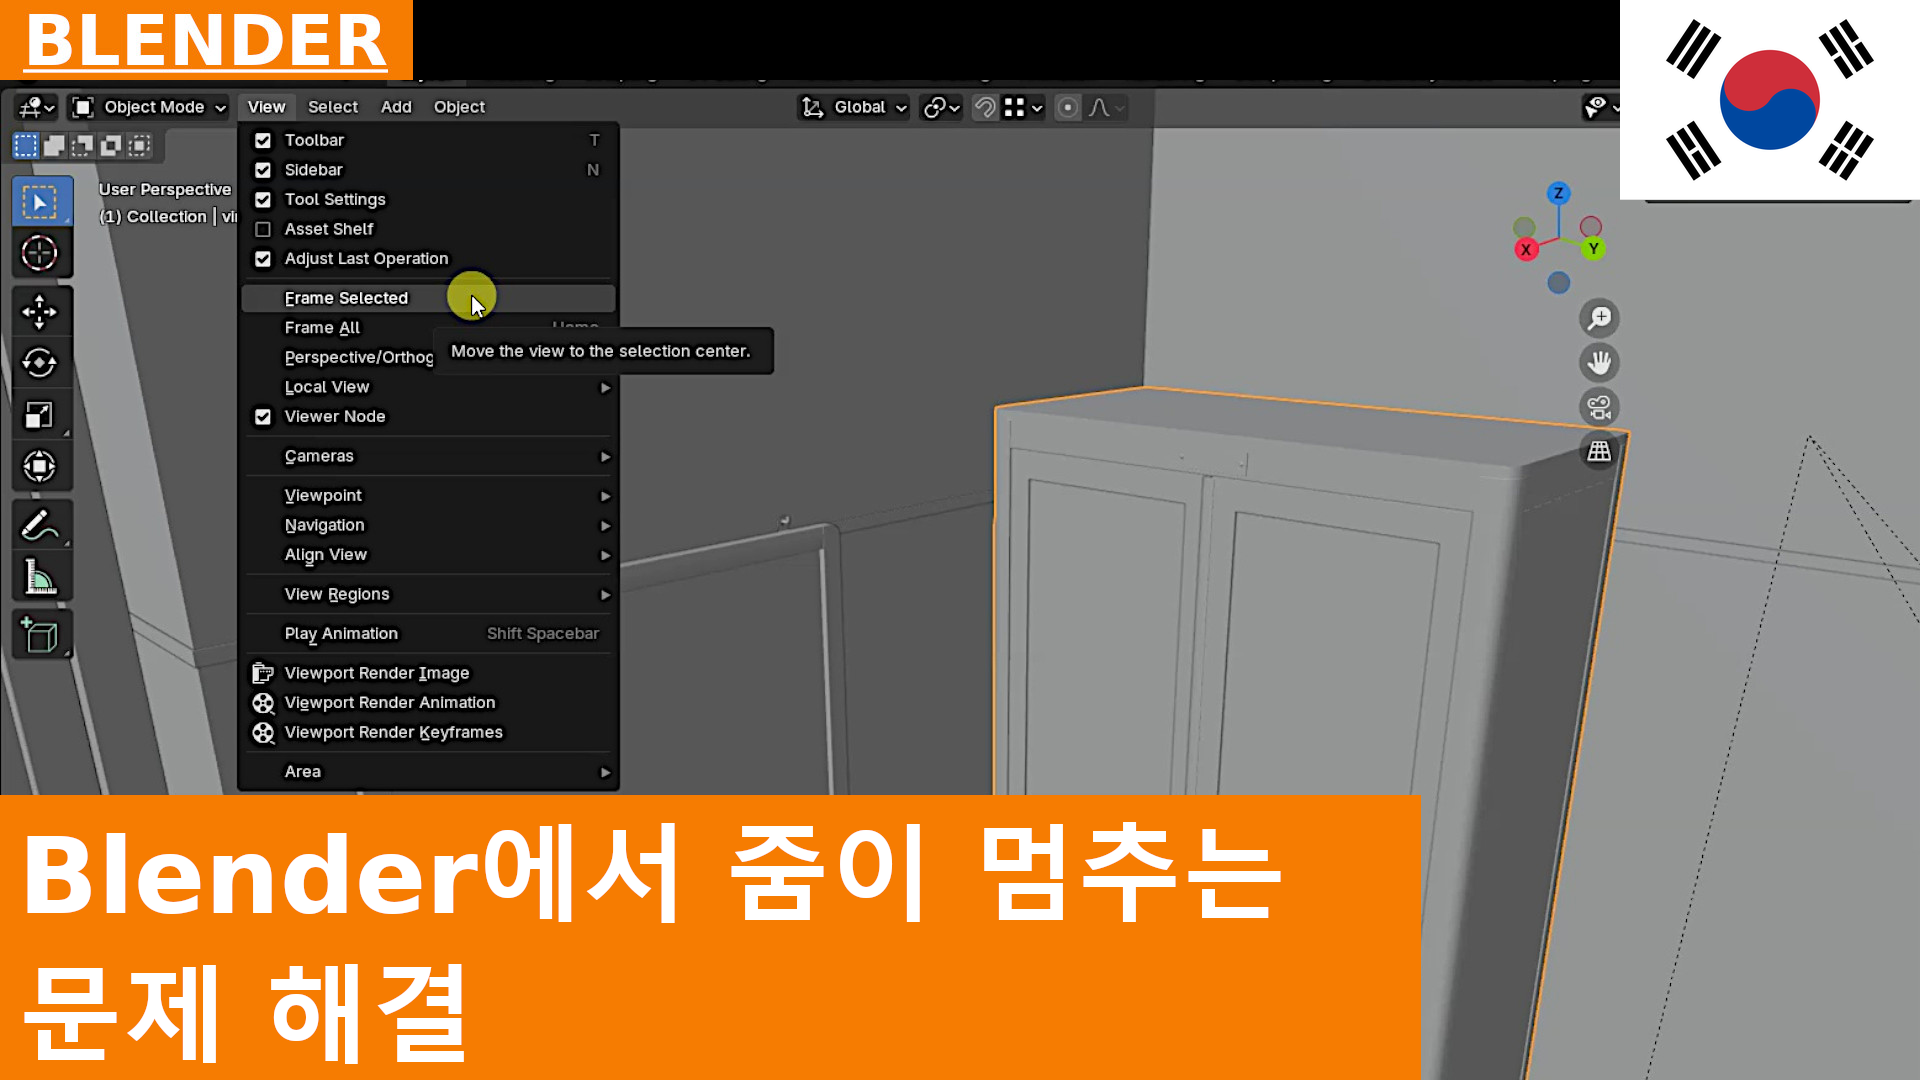This screenshot has height=1080, width=1920.
Task: Select the Annotate tool
Action: (x=41, y=525)
